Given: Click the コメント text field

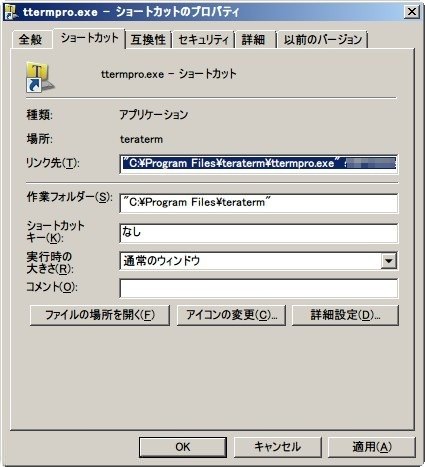Looking at the screenshot, I should (x=258, y=288).
